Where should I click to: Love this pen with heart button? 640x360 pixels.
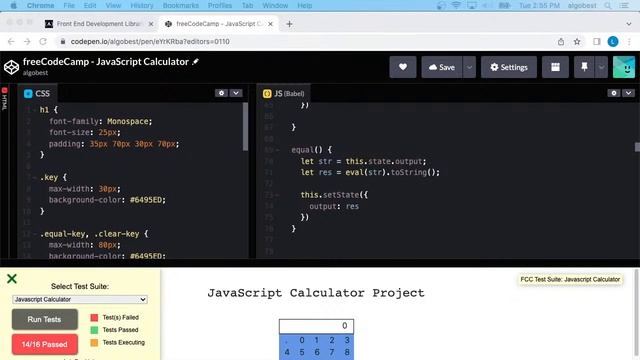click(403, 67)
